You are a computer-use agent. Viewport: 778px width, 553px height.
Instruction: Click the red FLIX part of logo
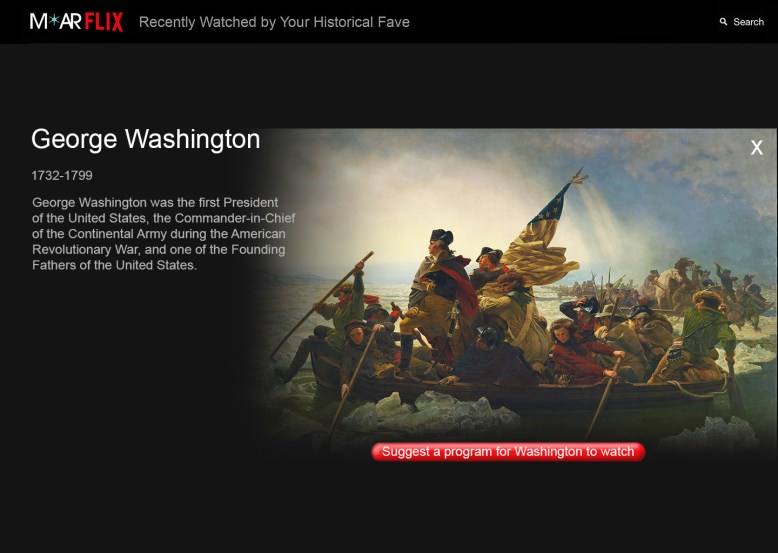pyautogui.click(x=104, y=22)
